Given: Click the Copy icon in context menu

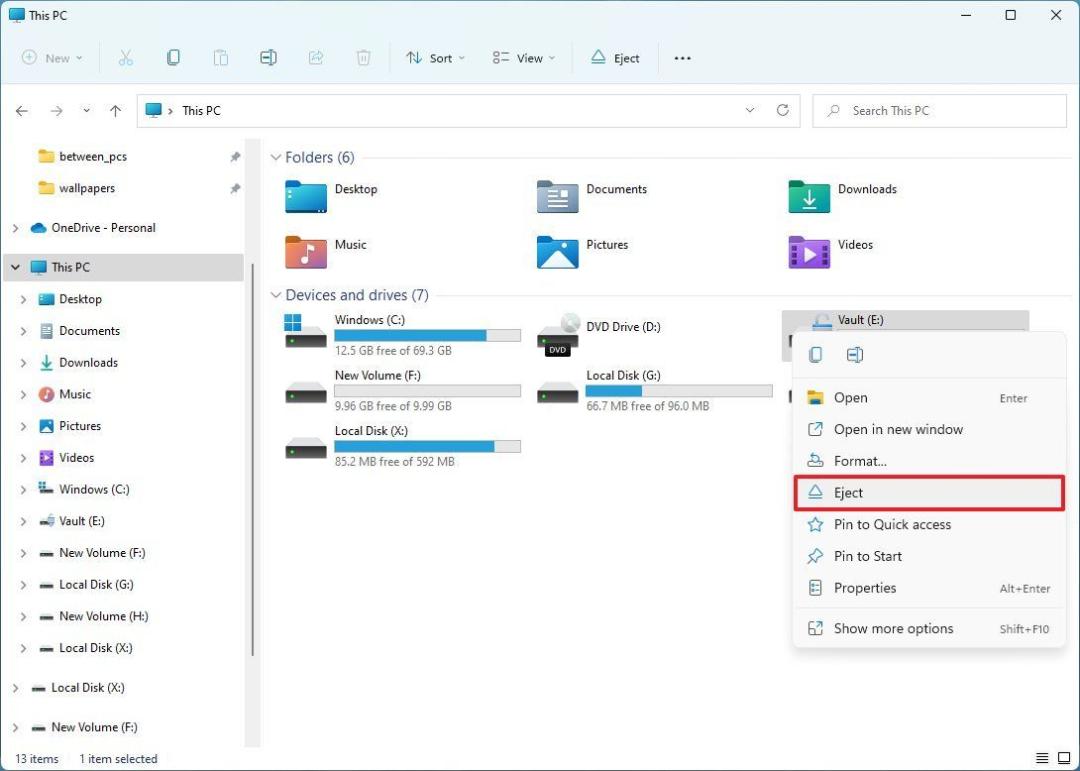Looking at the screenshot, I should [x=816, y=355].
